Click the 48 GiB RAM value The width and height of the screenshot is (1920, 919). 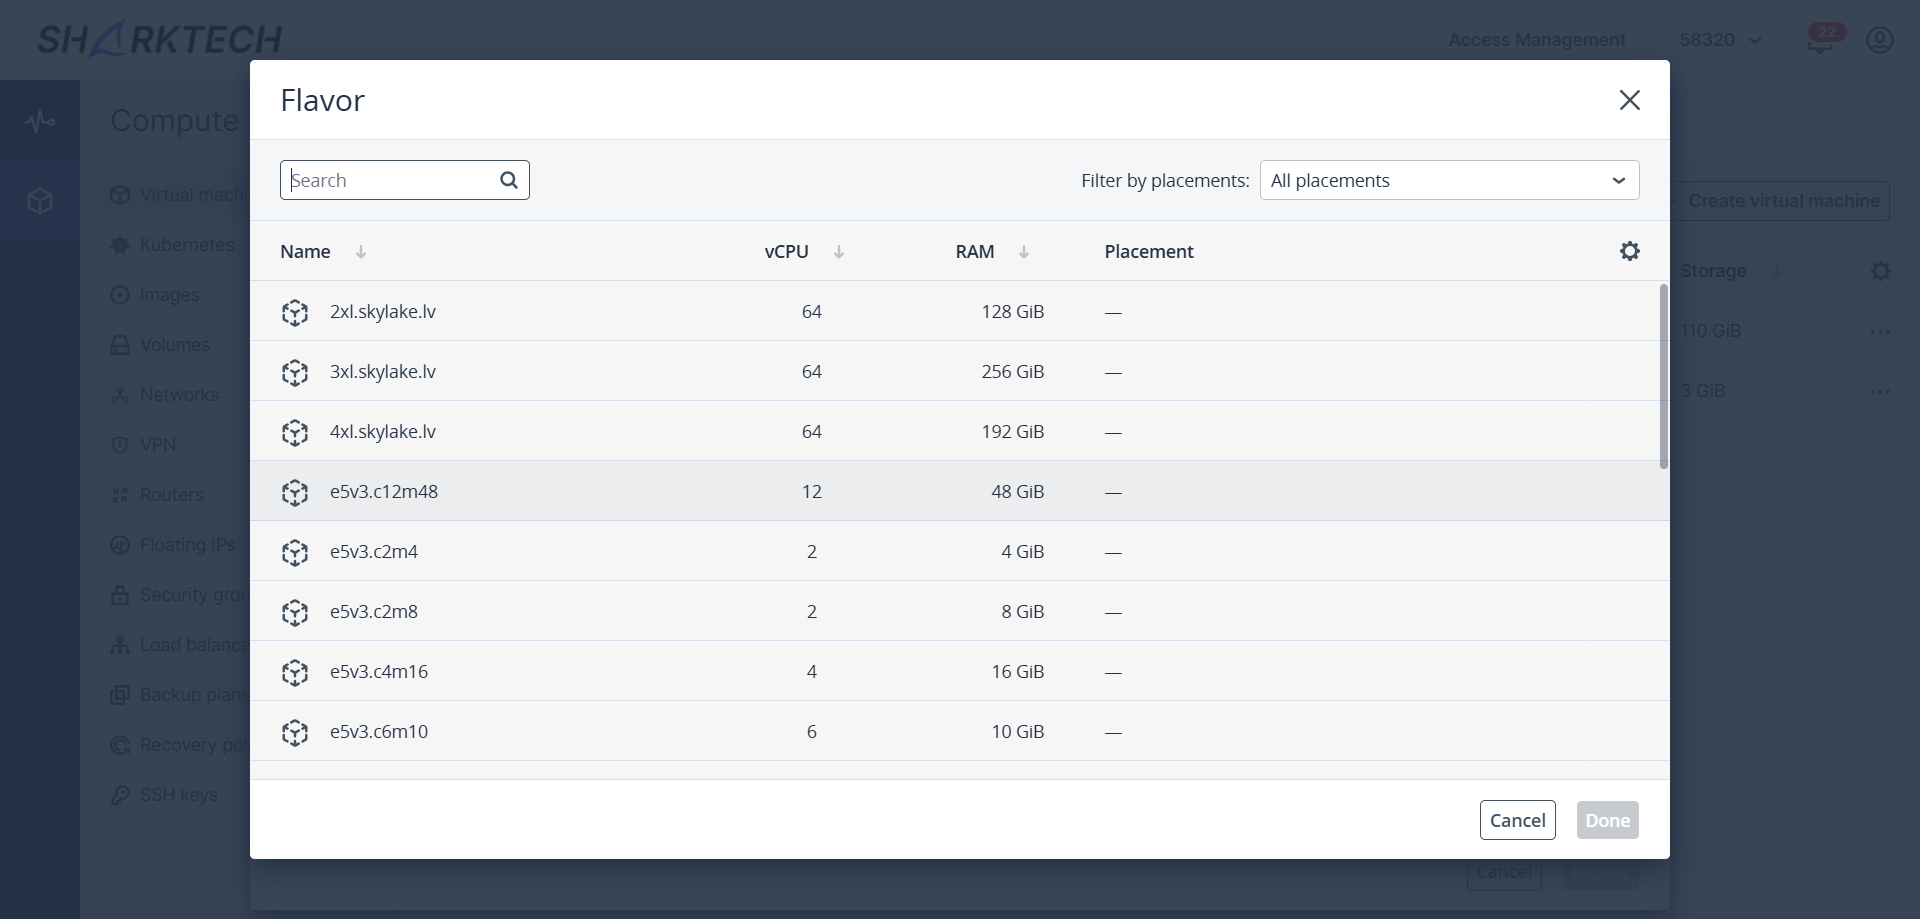click(1018, 492)
